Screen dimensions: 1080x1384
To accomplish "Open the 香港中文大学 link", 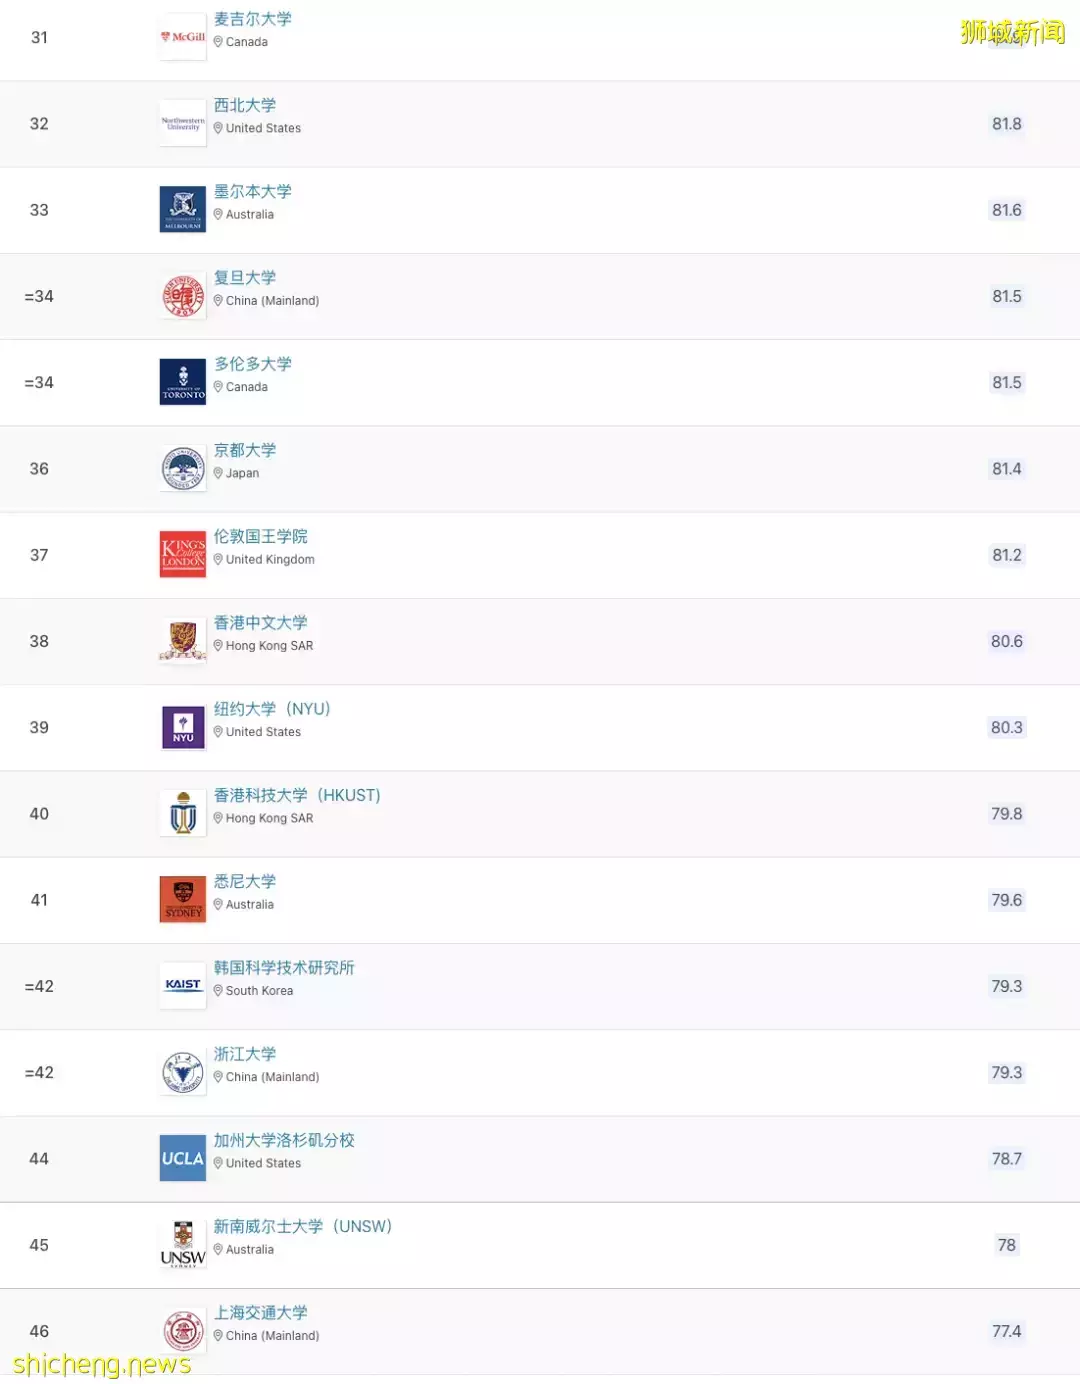I will pyautogui.click(x=261, y=623).
